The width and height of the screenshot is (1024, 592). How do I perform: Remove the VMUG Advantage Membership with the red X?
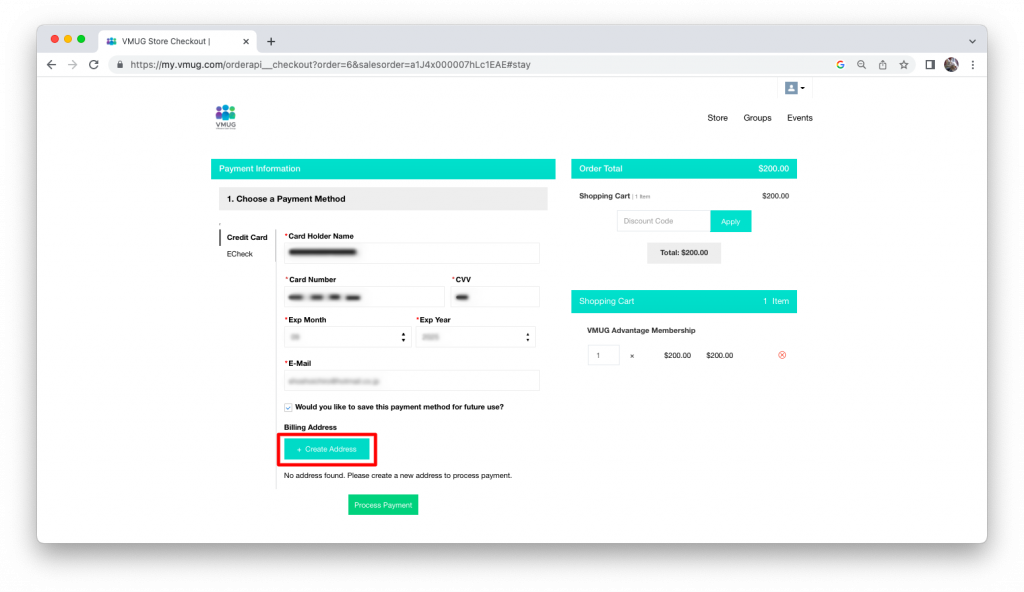(781, 354)
